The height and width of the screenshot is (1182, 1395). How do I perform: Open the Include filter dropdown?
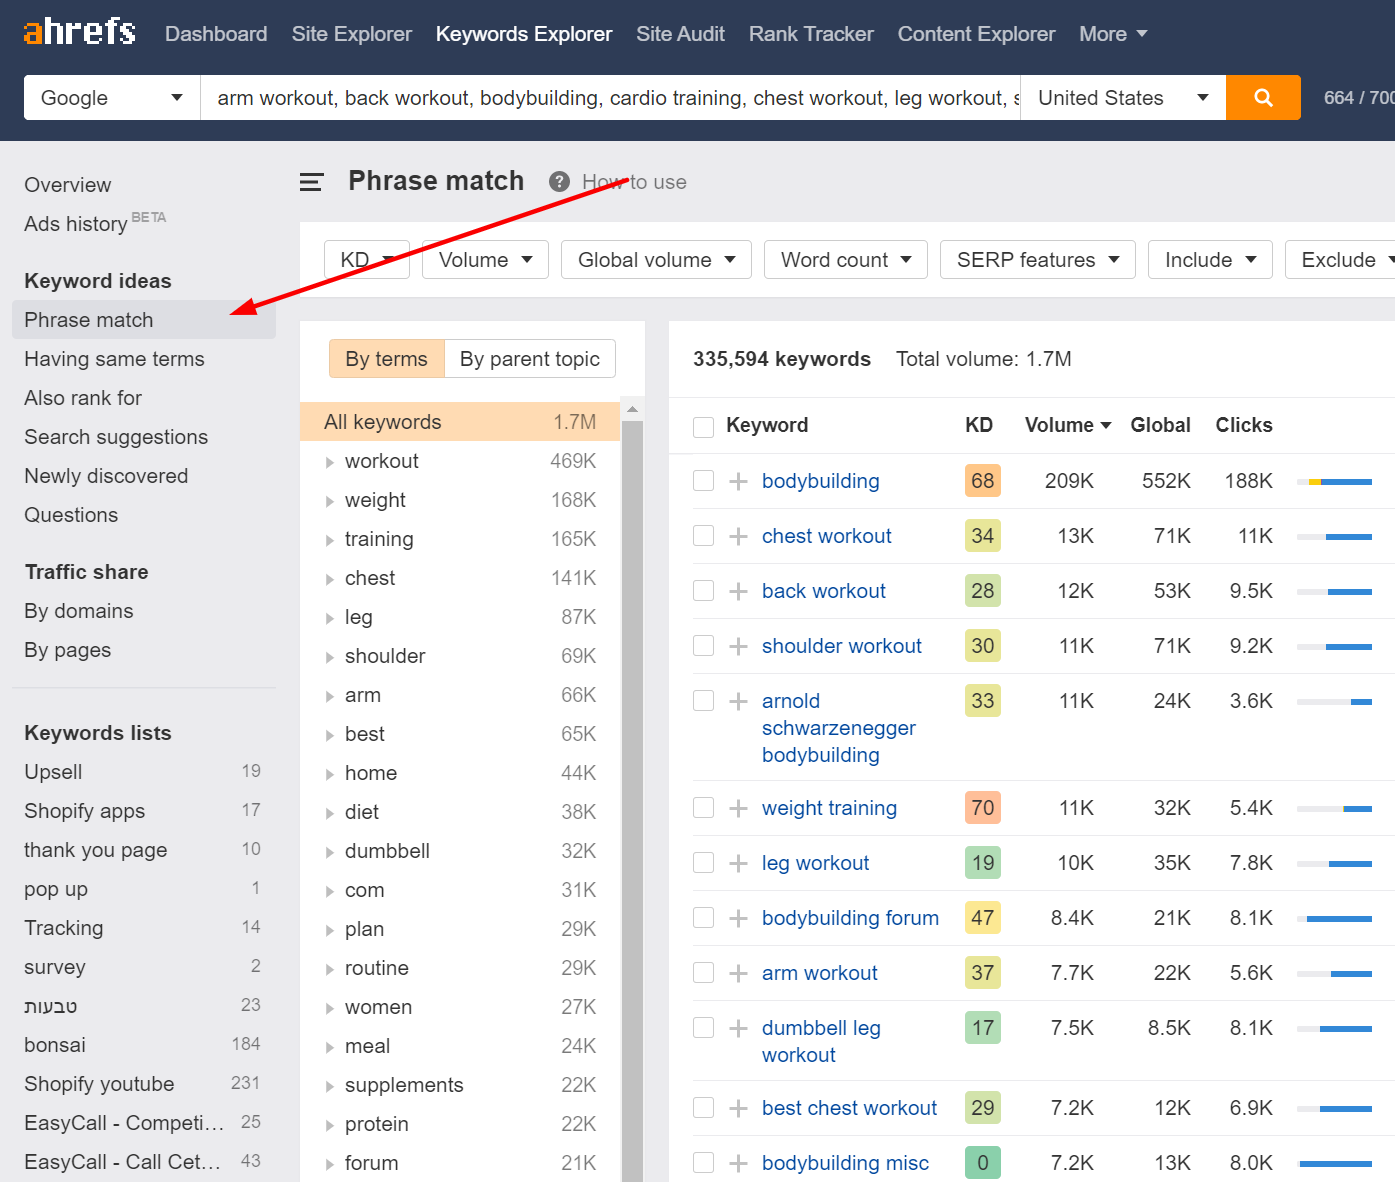(x=1210, y=260)
